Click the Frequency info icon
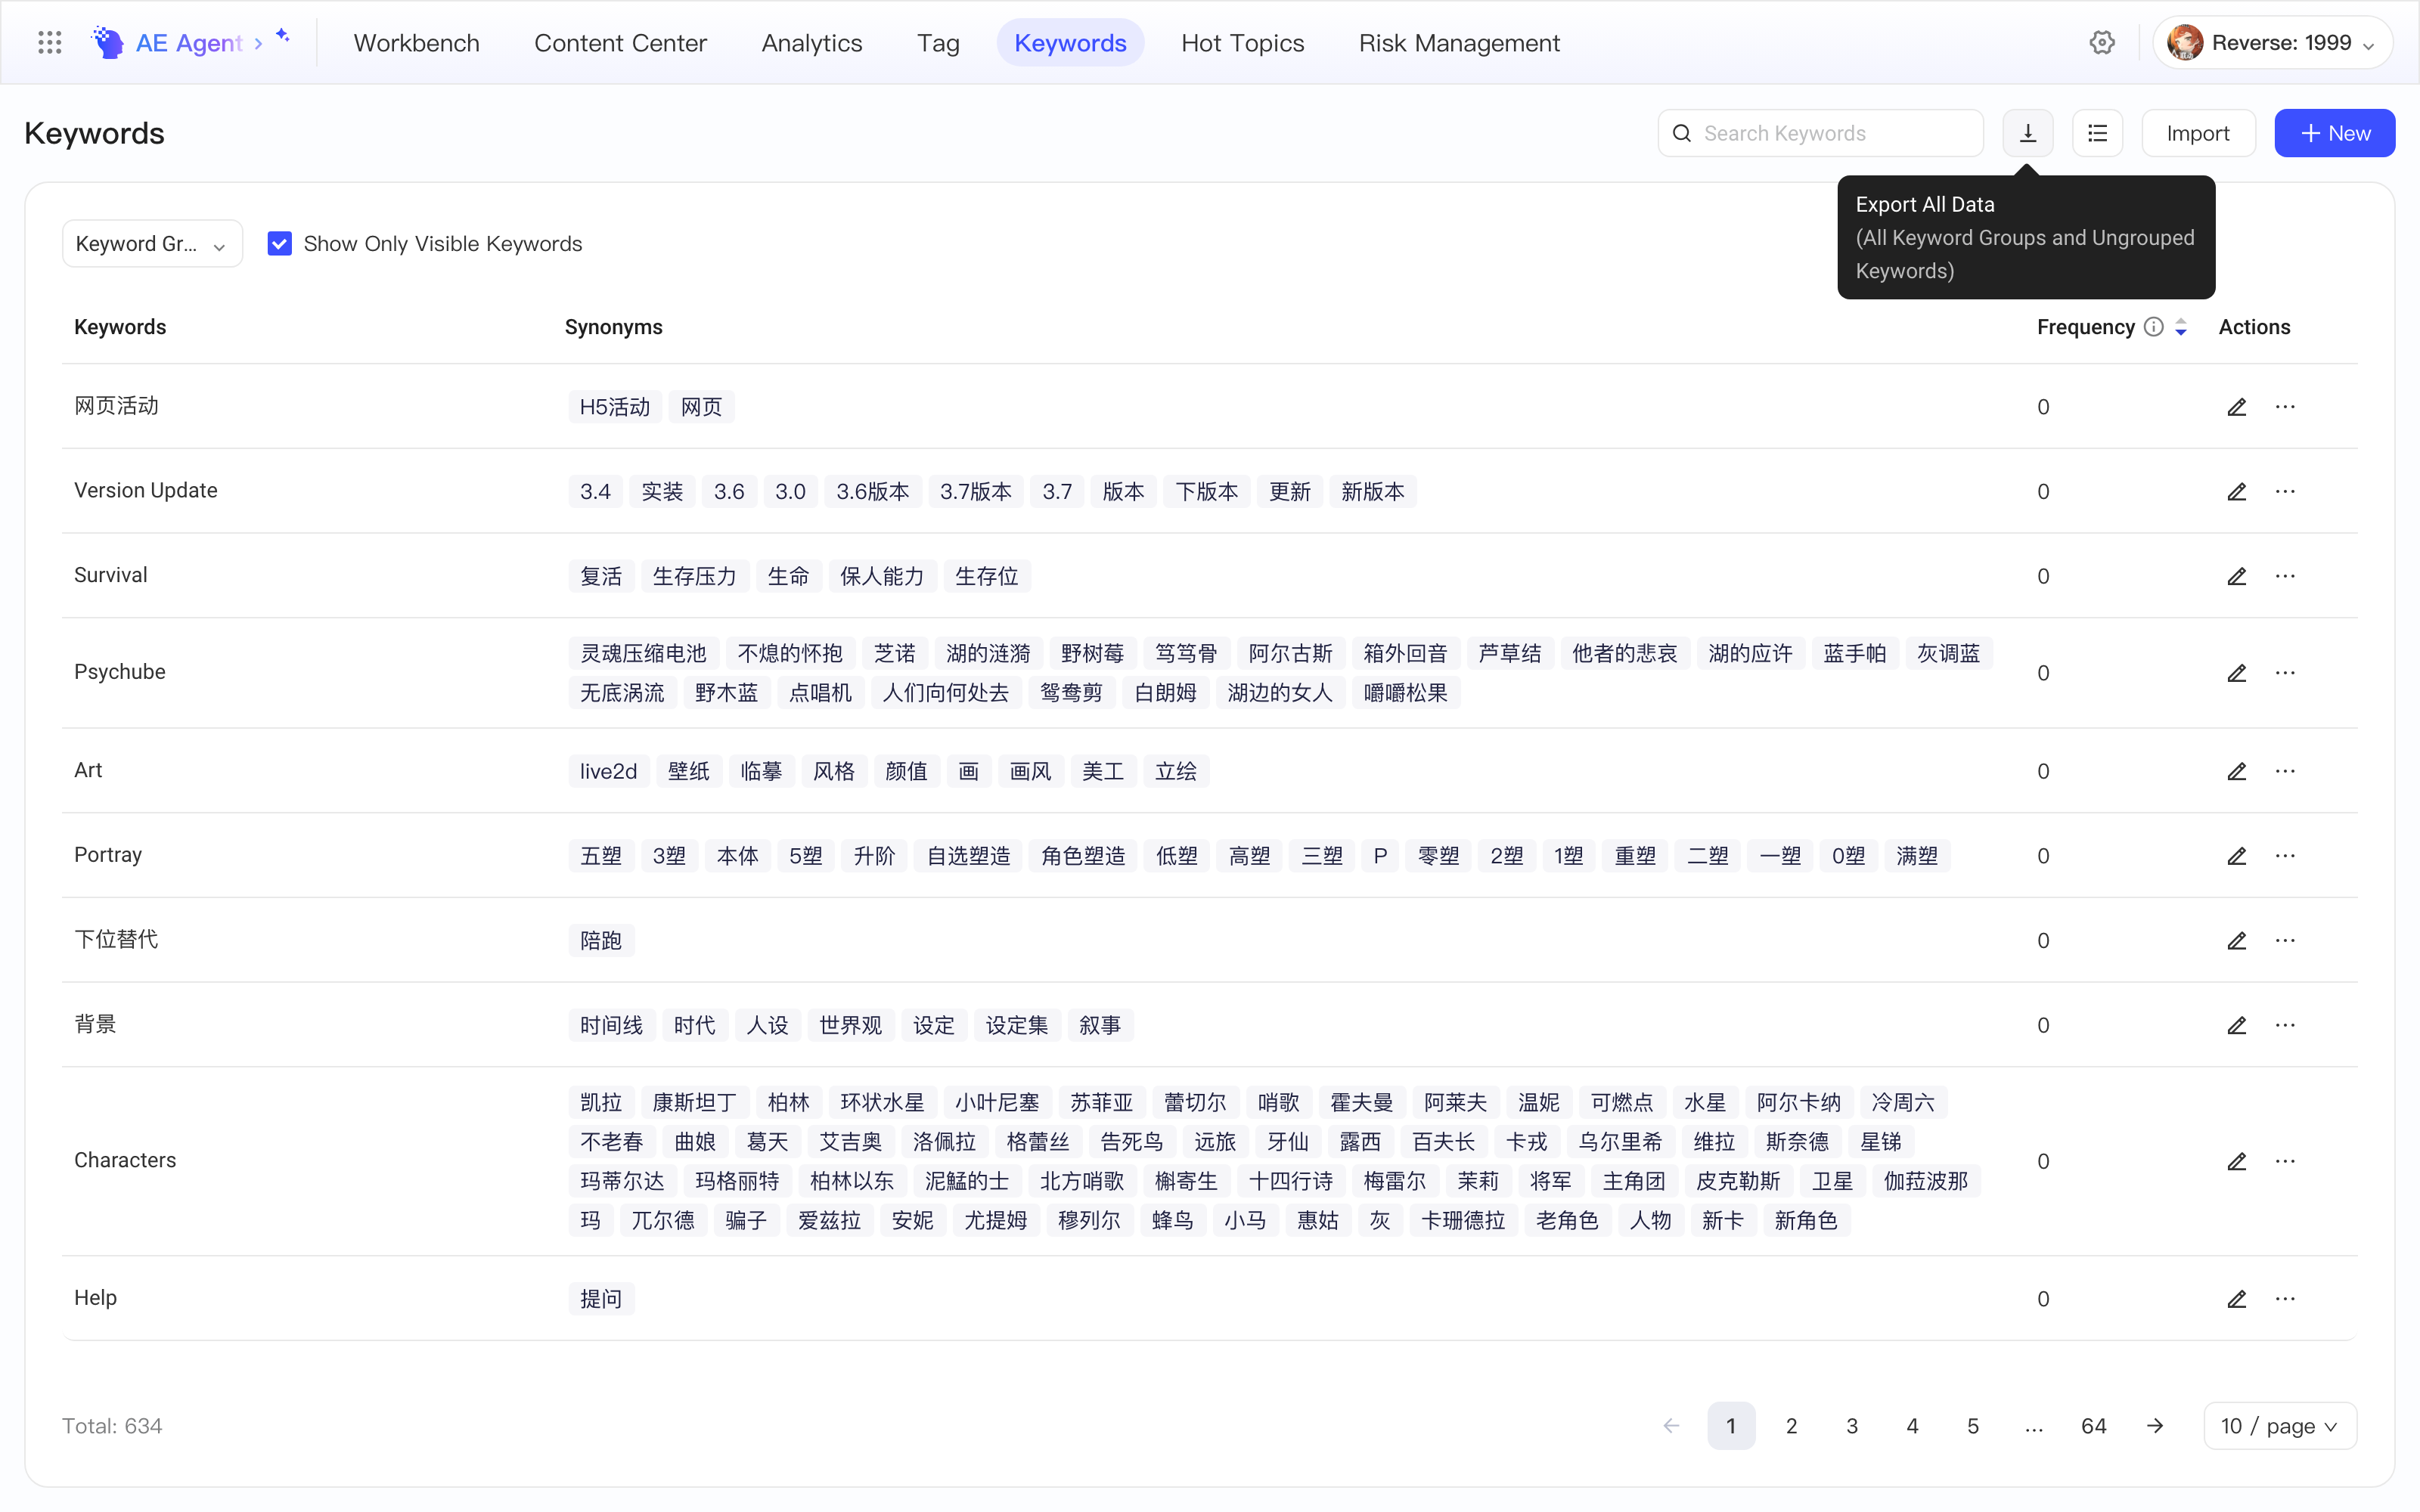Screen dimensions: 2420x1512 2153,327
